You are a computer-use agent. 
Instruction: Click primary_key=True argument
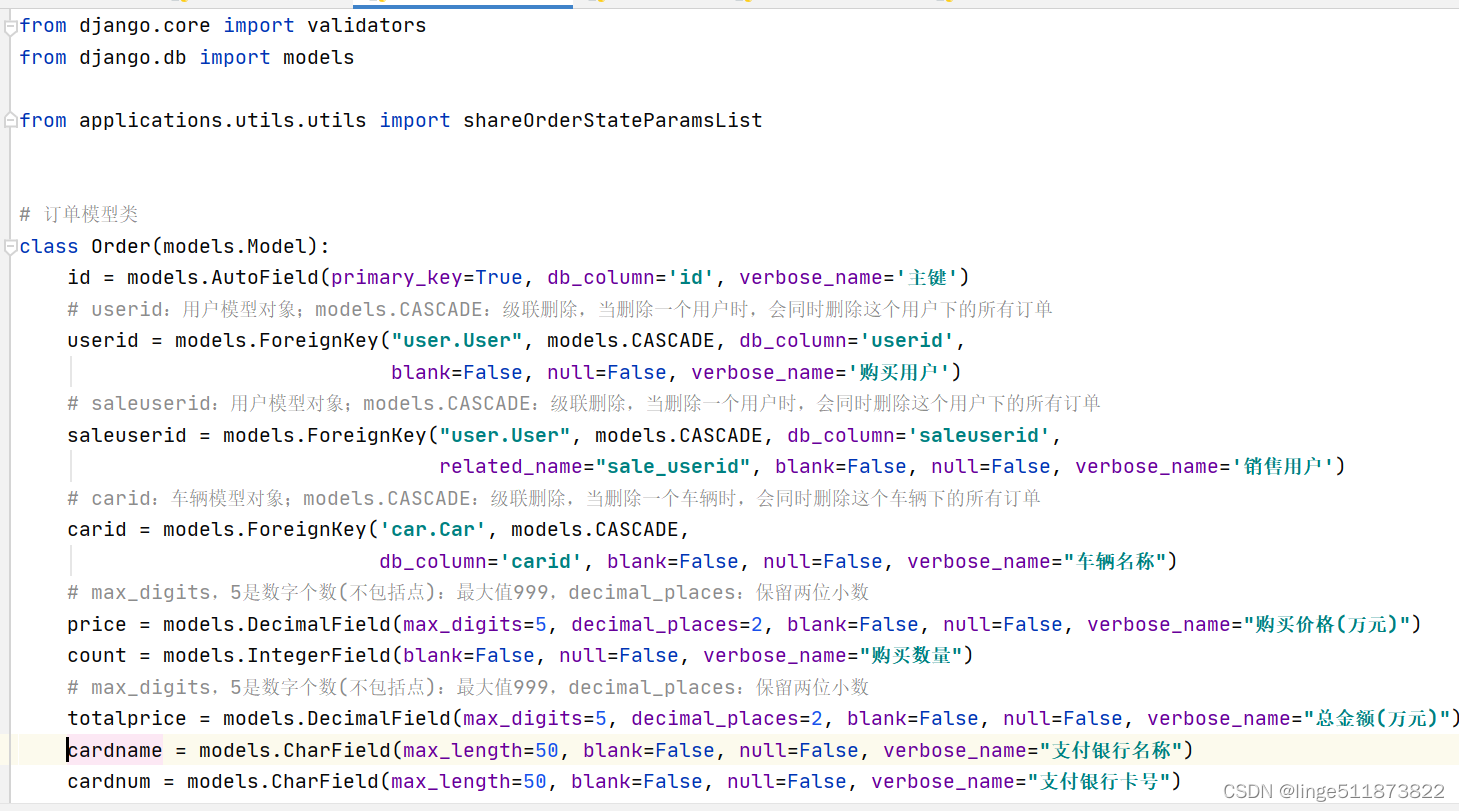pos(427,278)
